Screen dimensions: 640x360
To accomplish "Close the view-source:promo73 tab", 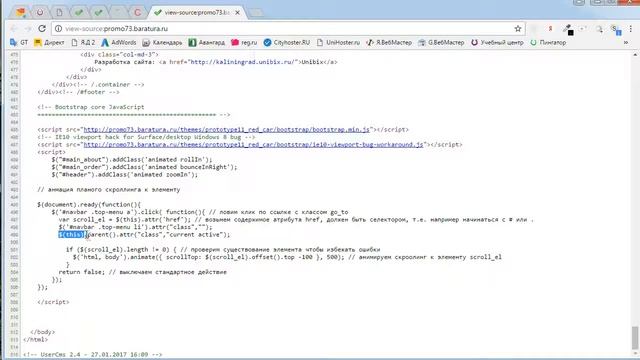I will coord(237,12).
